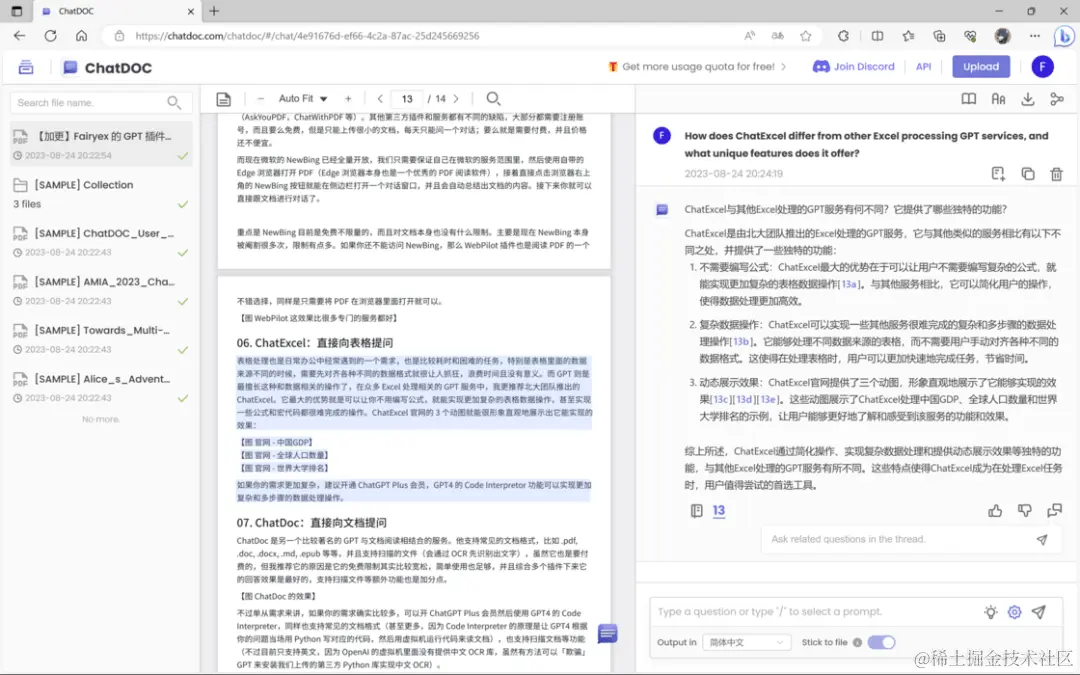Open search within the PDF document

point(493,98)
